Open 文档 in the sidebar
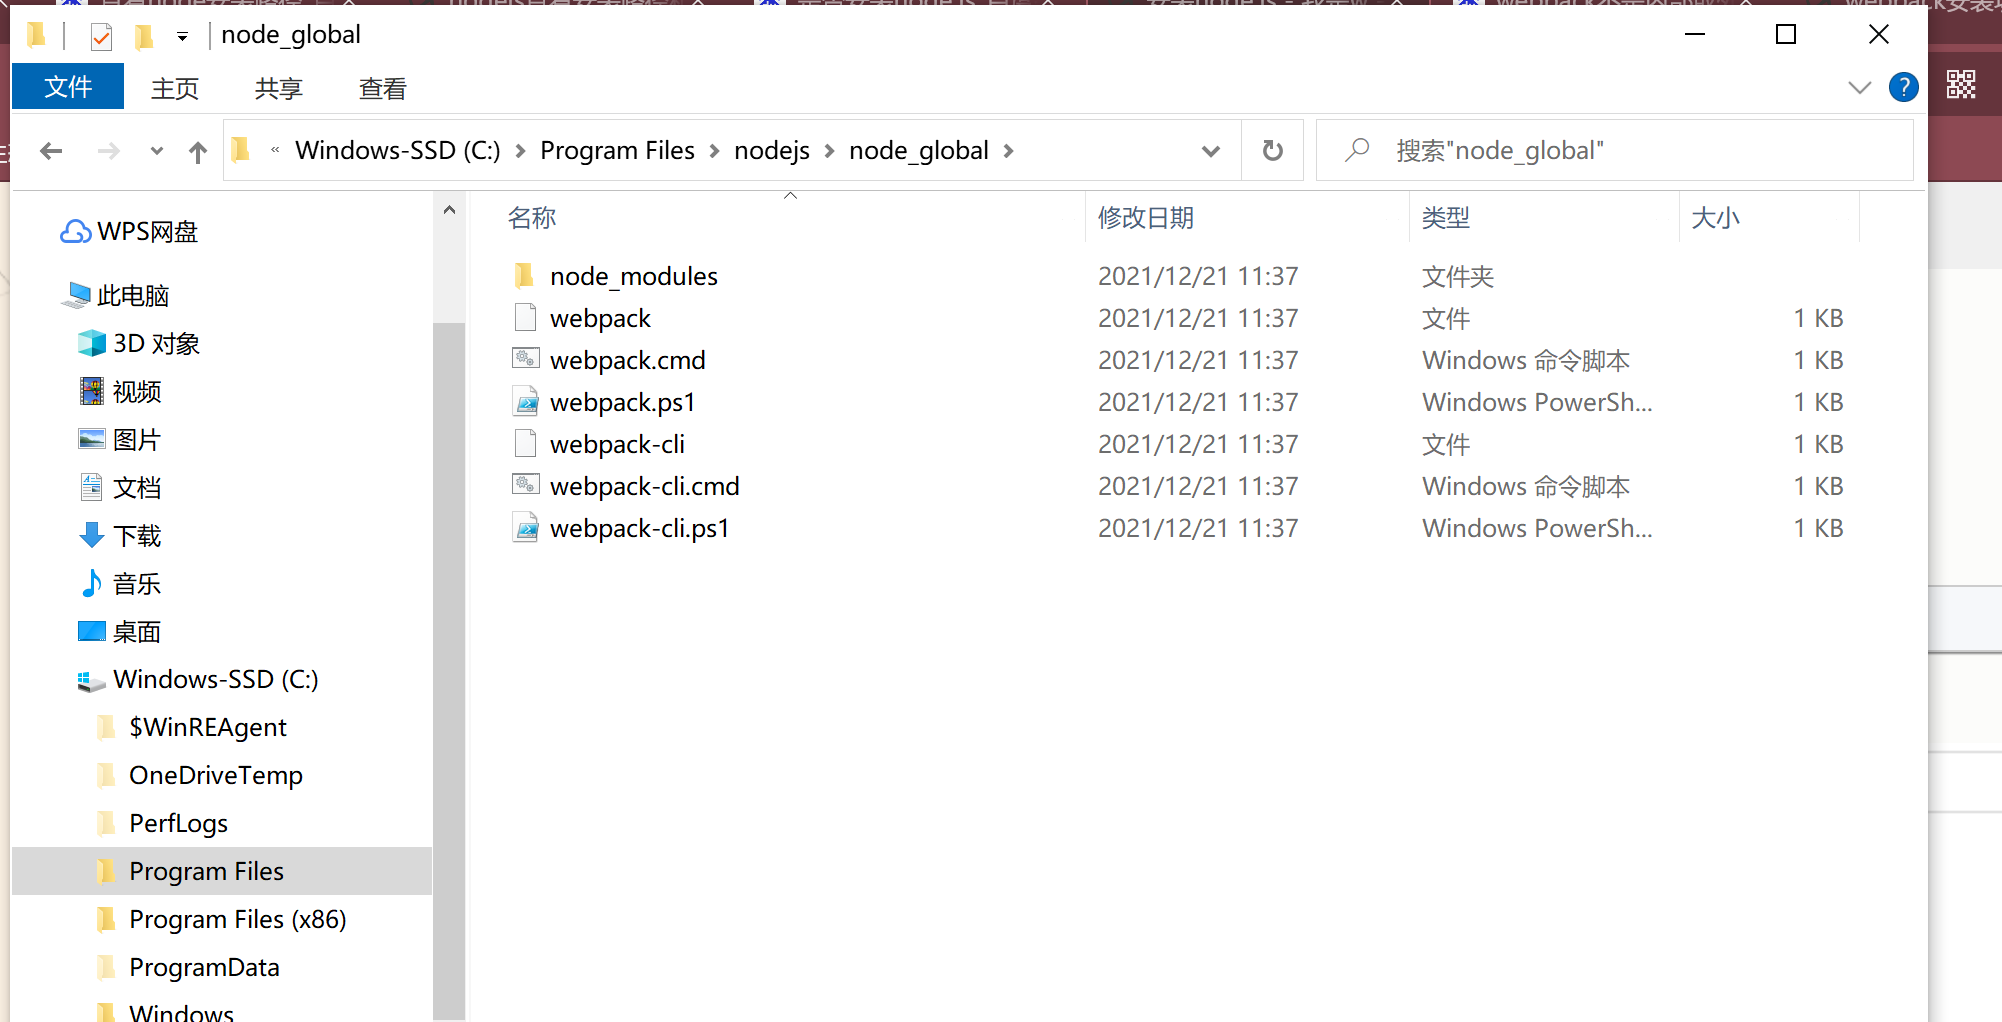Screen dimensions: 2002x1022 [x=136, y=488]
